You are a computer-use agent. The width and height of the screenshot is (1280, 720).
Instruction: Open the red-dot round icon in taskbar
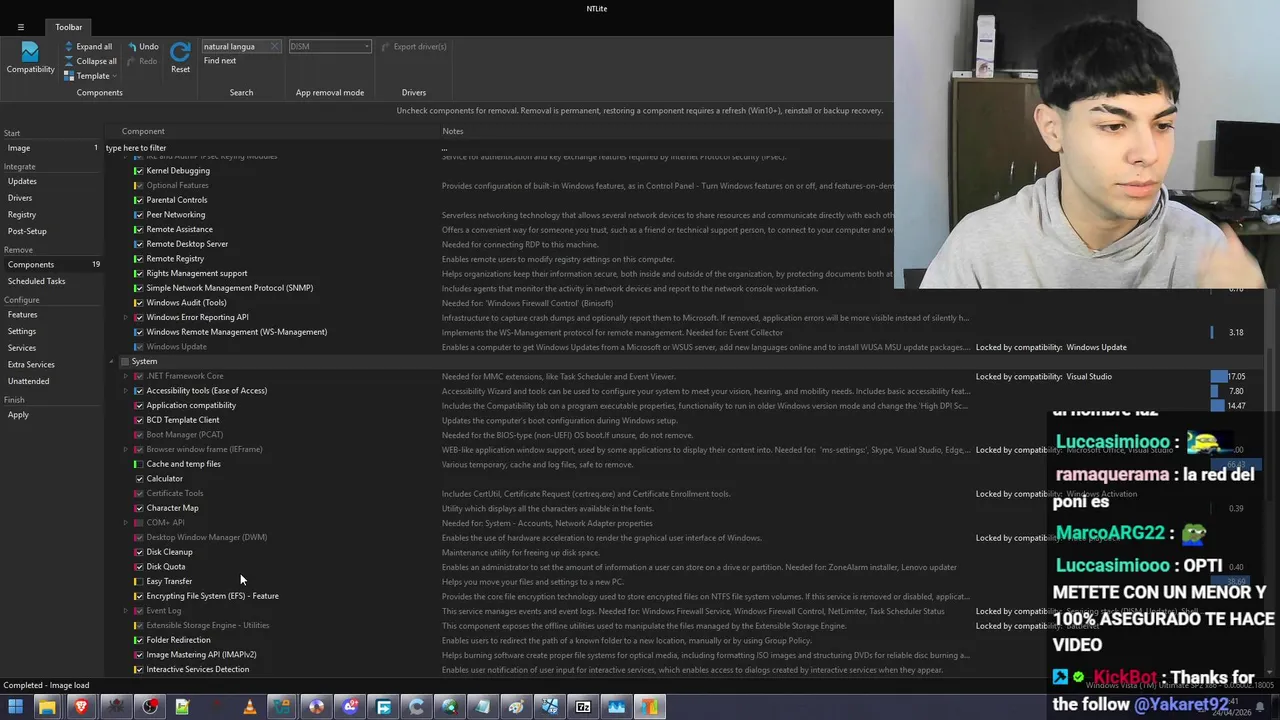(149, 707)
